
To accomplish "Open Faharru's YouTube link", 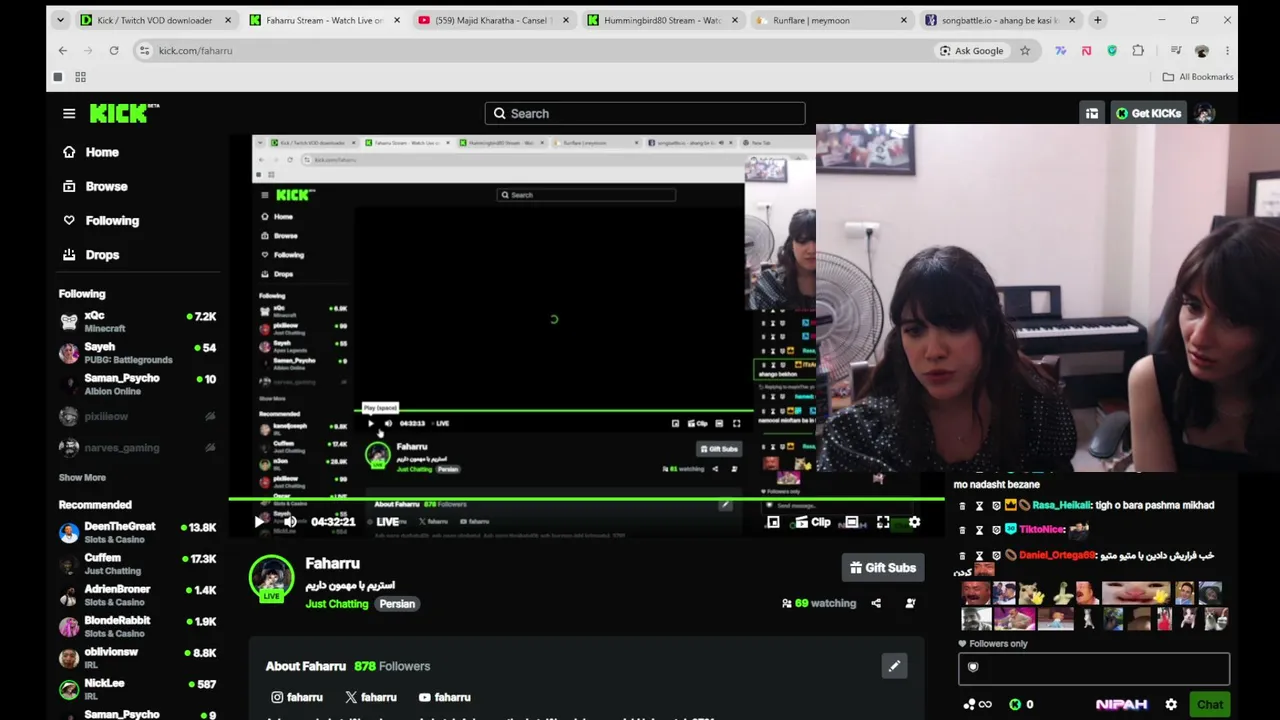I will (x=444, y=697).
